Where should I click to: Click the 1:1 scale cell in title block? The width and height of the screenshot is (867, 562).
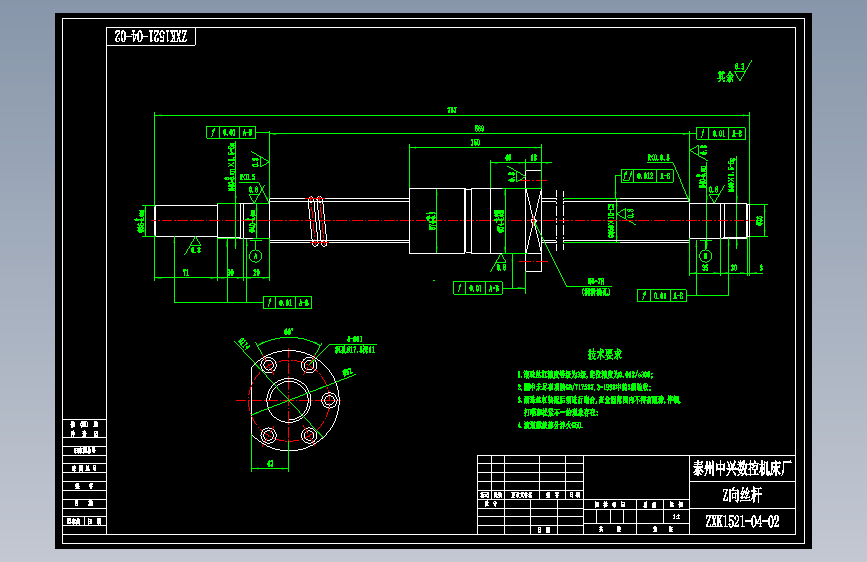tap(676, 517)
